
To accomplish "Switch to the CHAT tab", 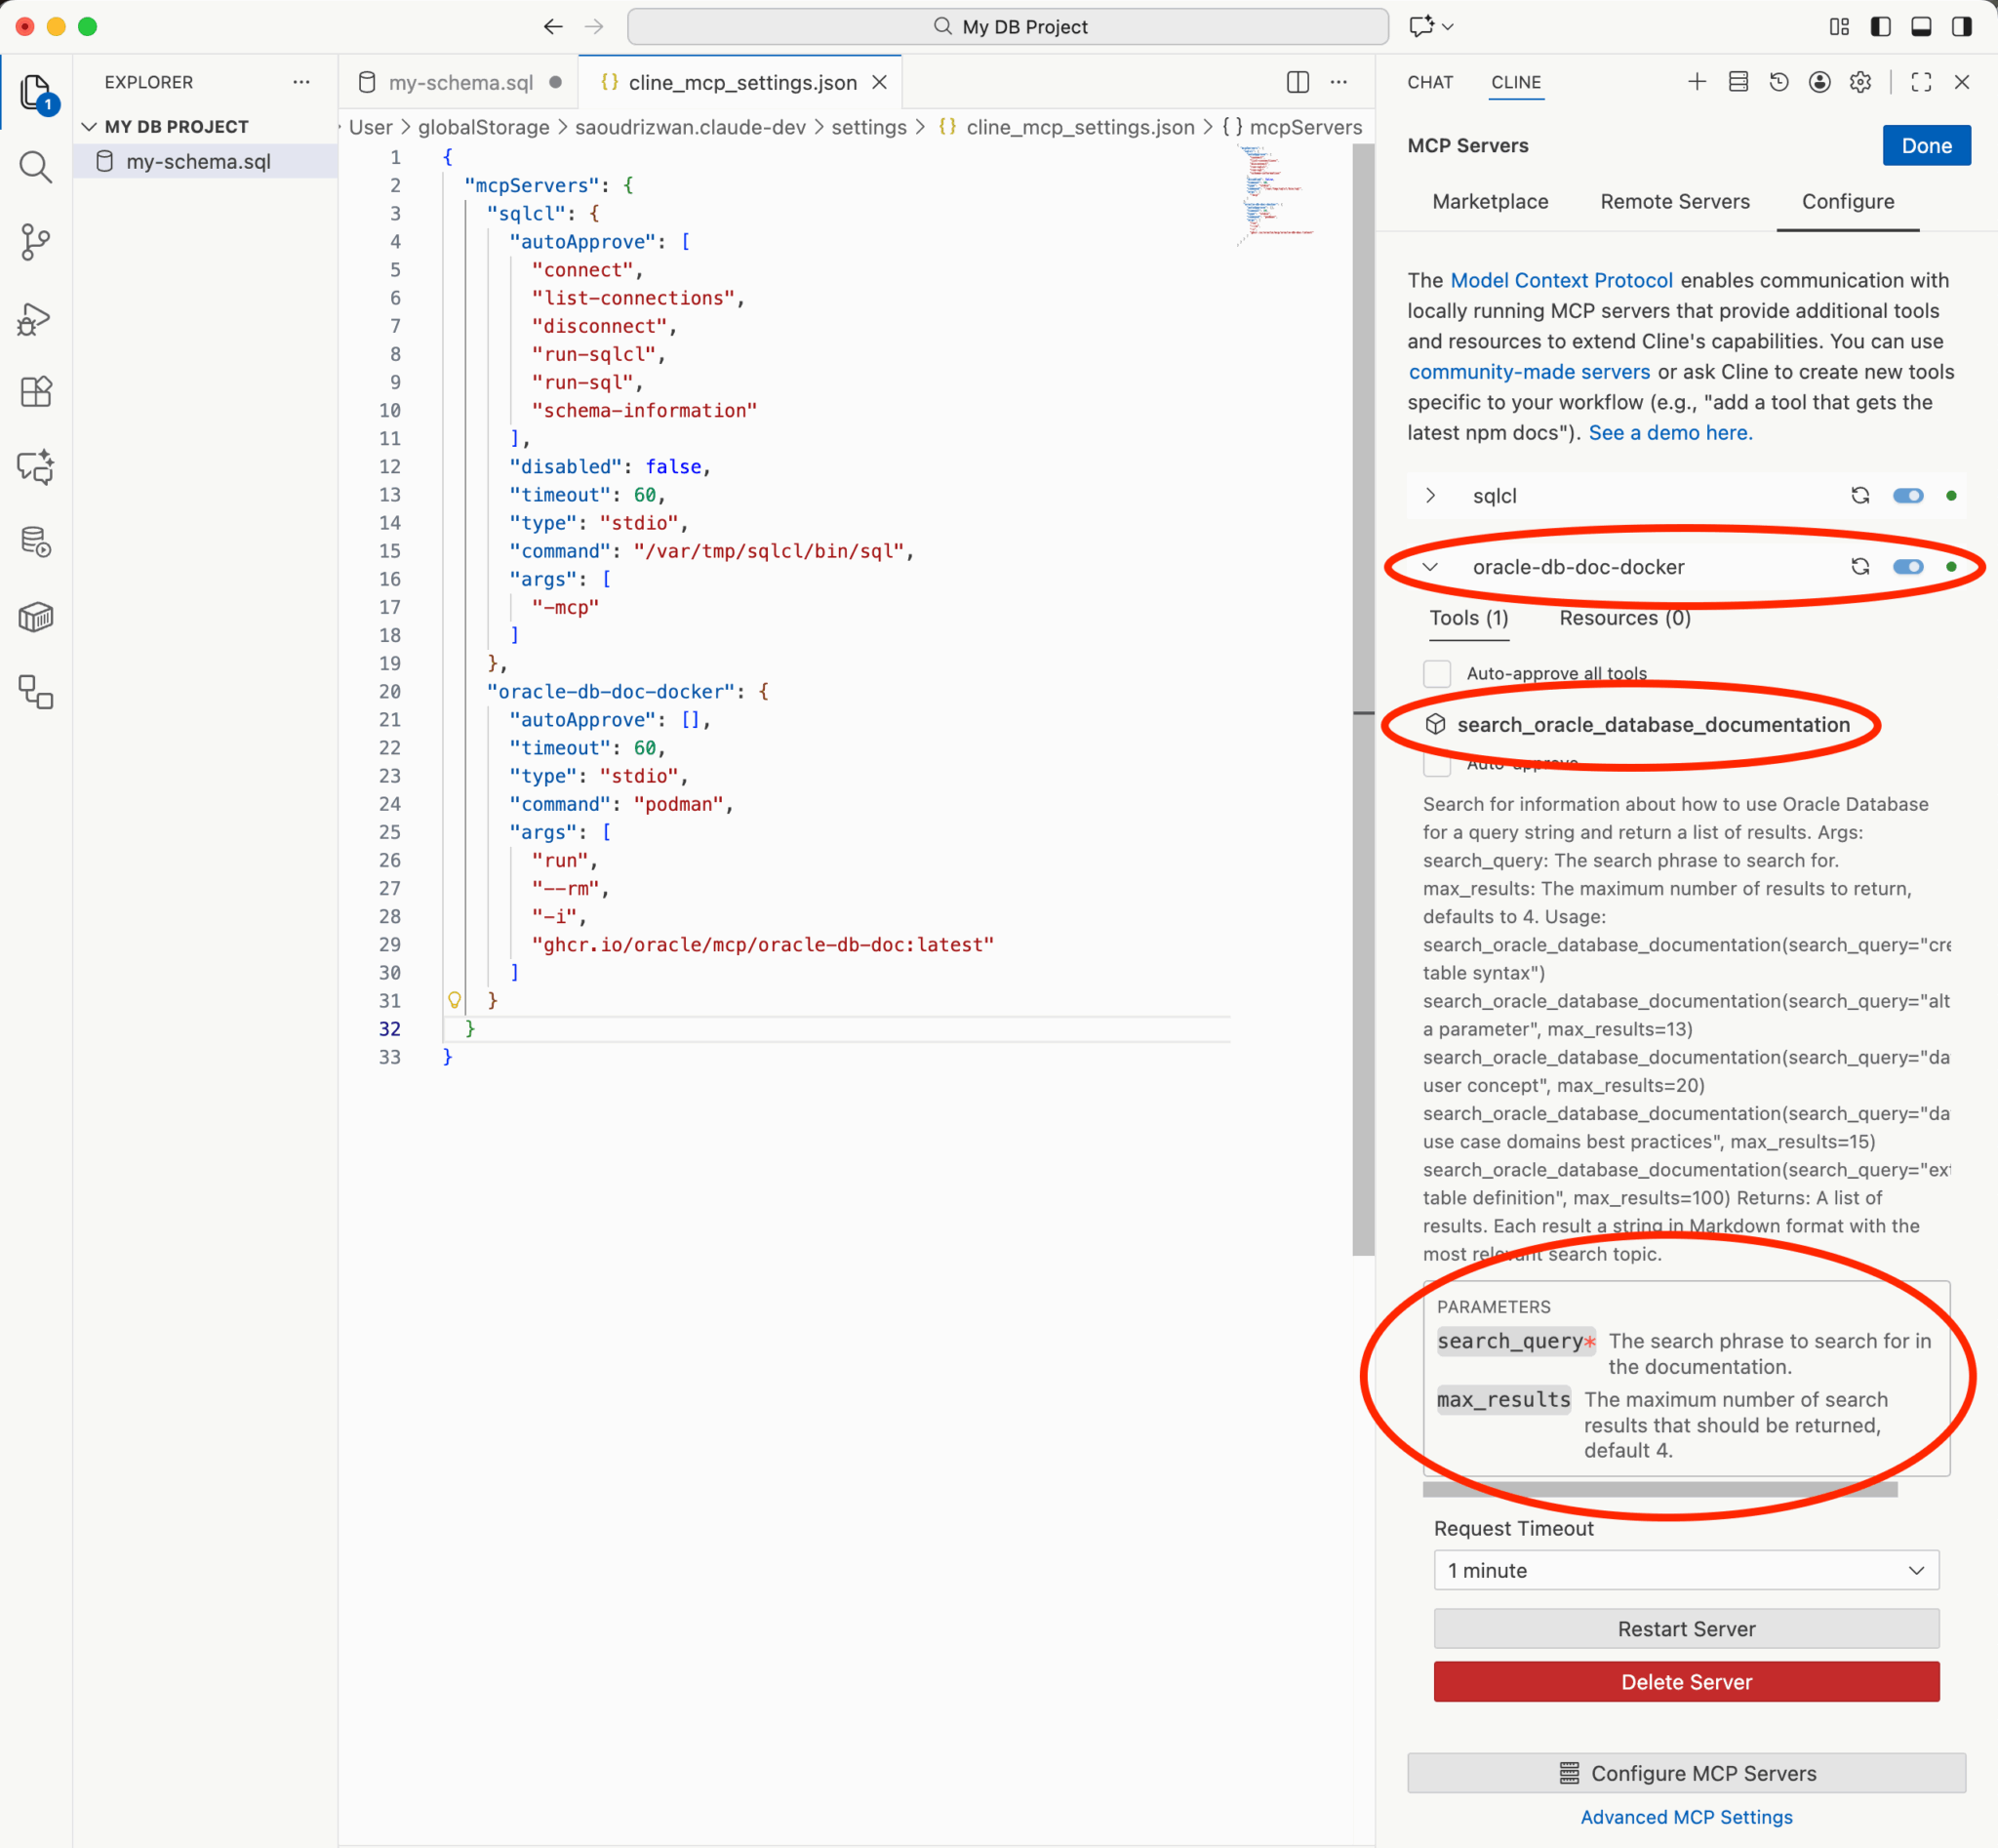I will 1430,82.
